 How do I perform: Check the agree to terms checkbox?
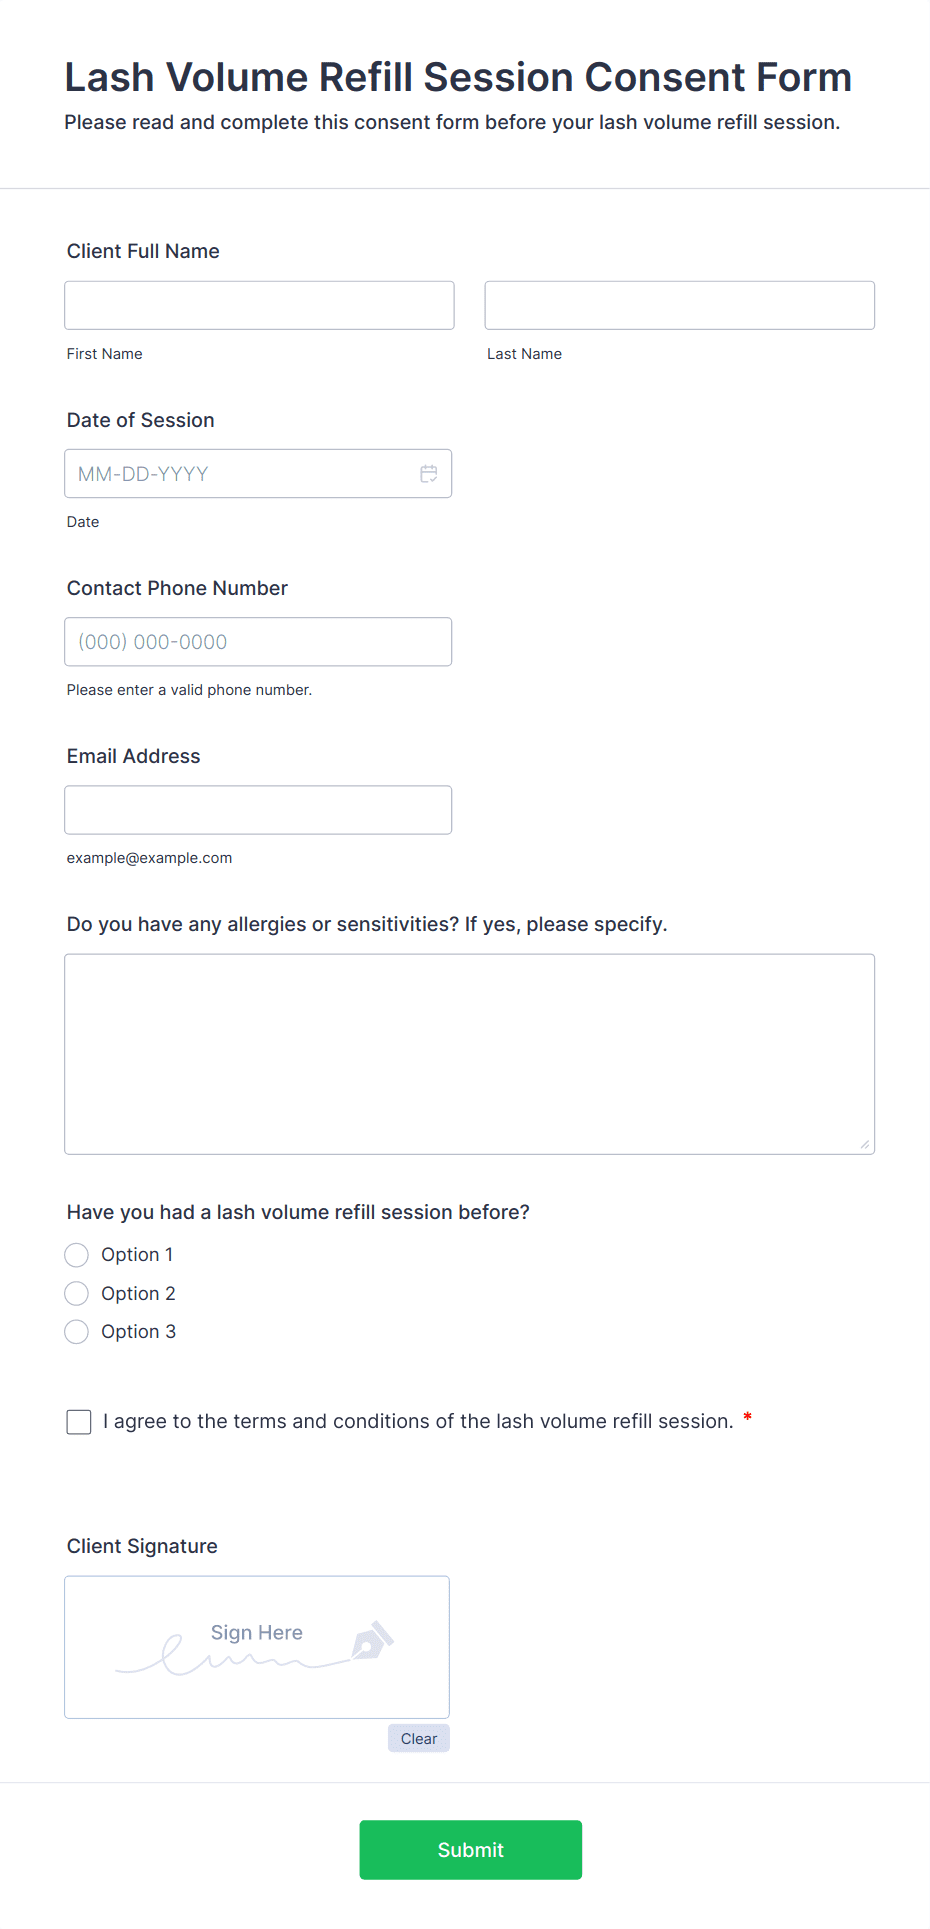point(79,1422)
